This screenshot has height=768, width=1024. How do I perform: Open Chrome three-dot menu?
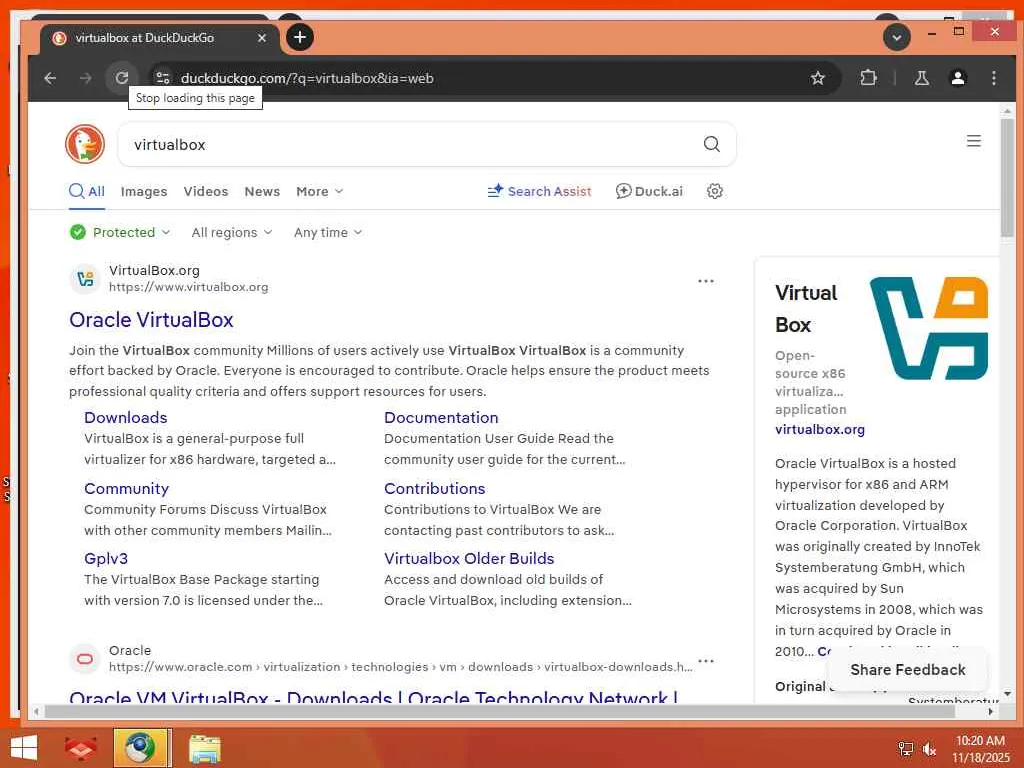(994, 78)
